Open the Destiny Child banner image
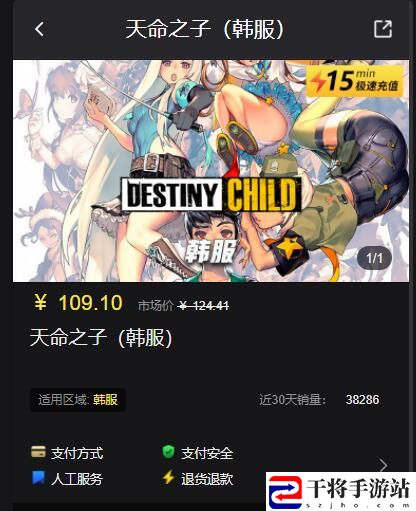 pyautogui.click(x=211, y=171)
